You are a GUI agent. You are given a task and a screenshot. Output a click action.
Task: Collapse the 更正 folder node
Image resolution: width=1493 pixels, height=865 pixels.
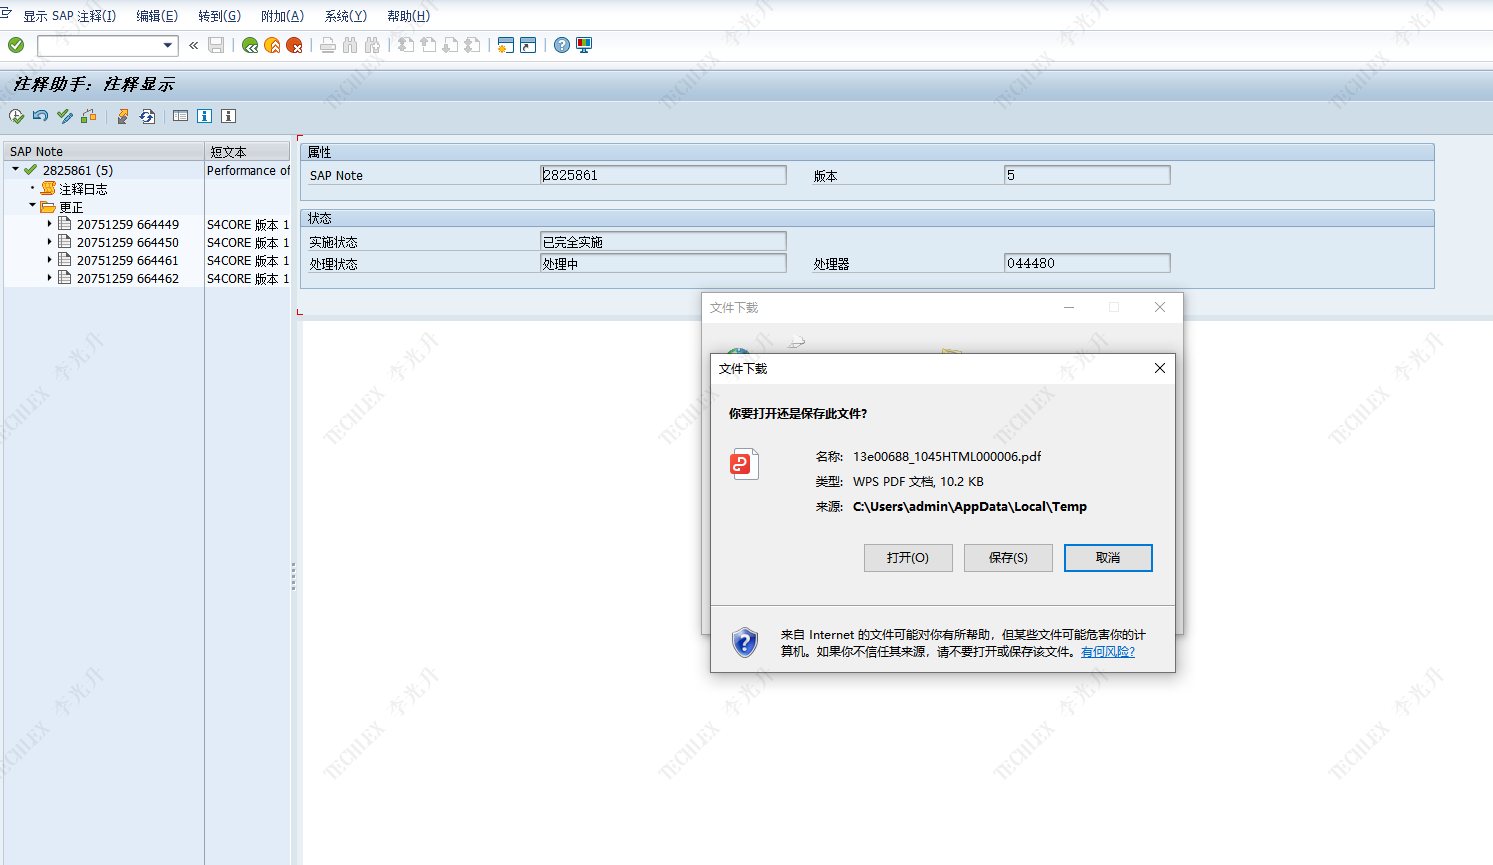click(x=33, y=206)
